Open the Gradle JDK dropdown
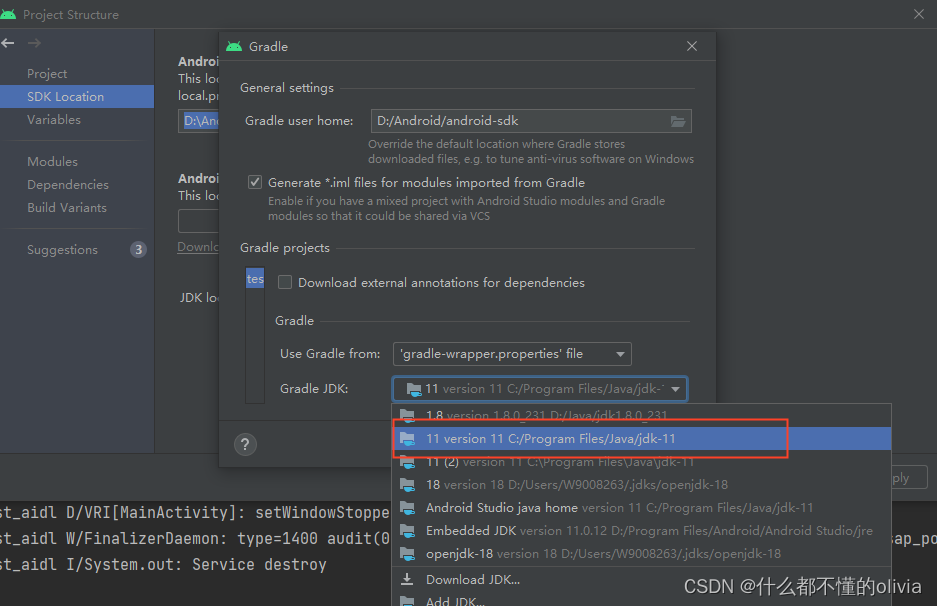 pos(678,389)
